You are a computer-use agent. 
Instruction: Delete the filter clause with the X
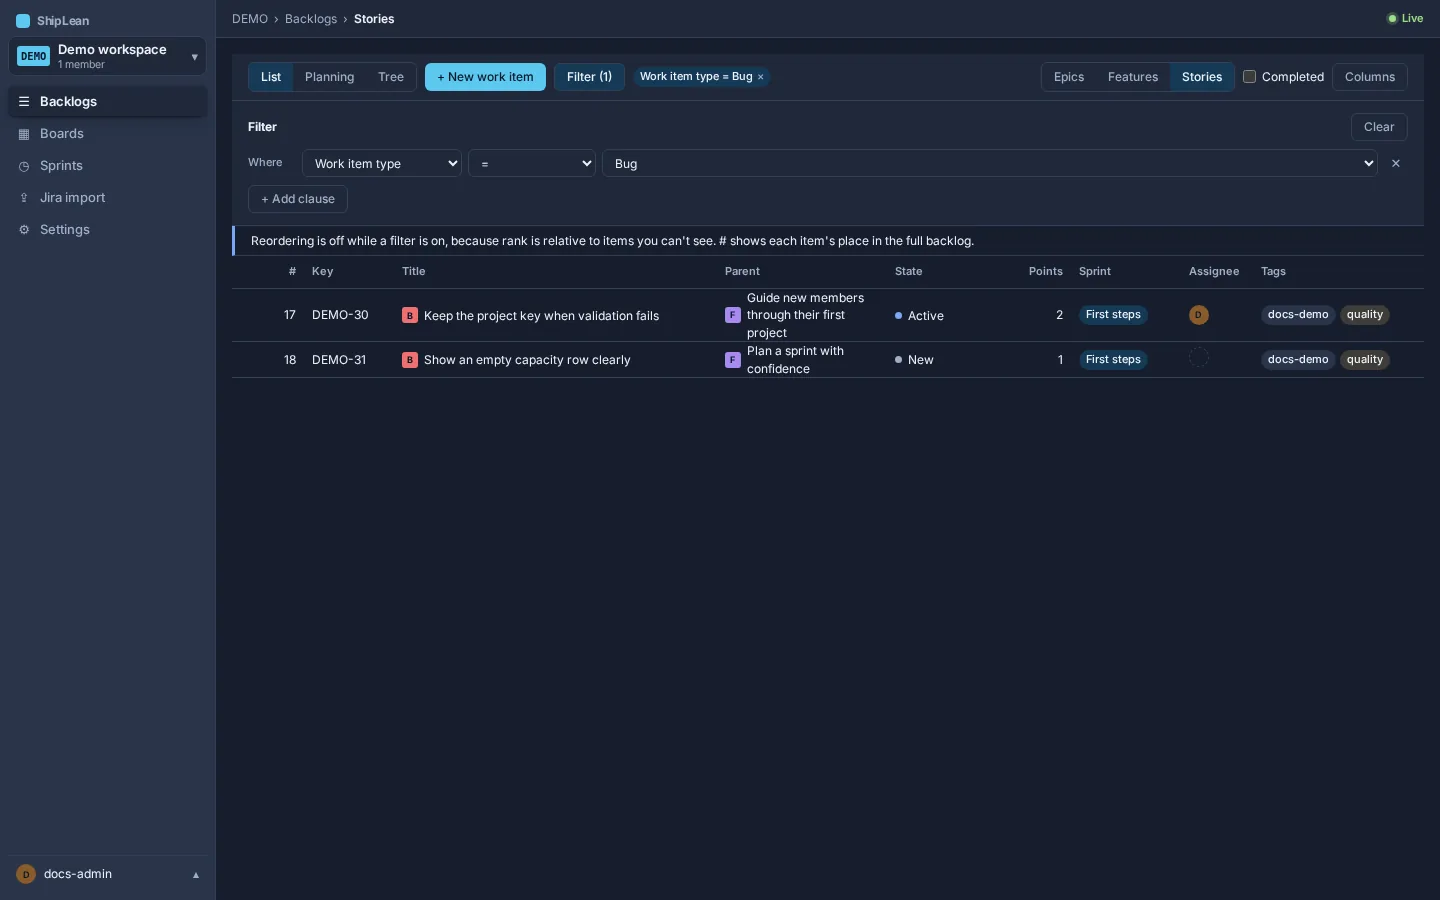click(x=1396, y=163)
